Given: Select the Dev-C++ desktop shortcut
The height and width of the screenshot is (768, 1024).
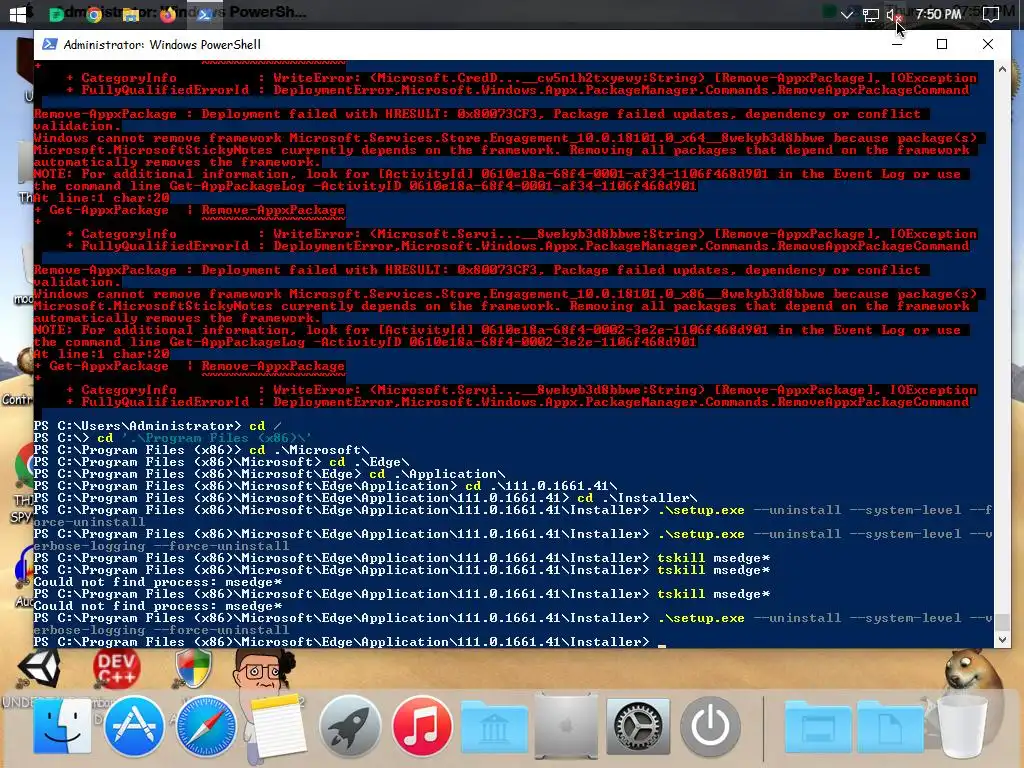Looking at the screenshot, I should [117, 669].
